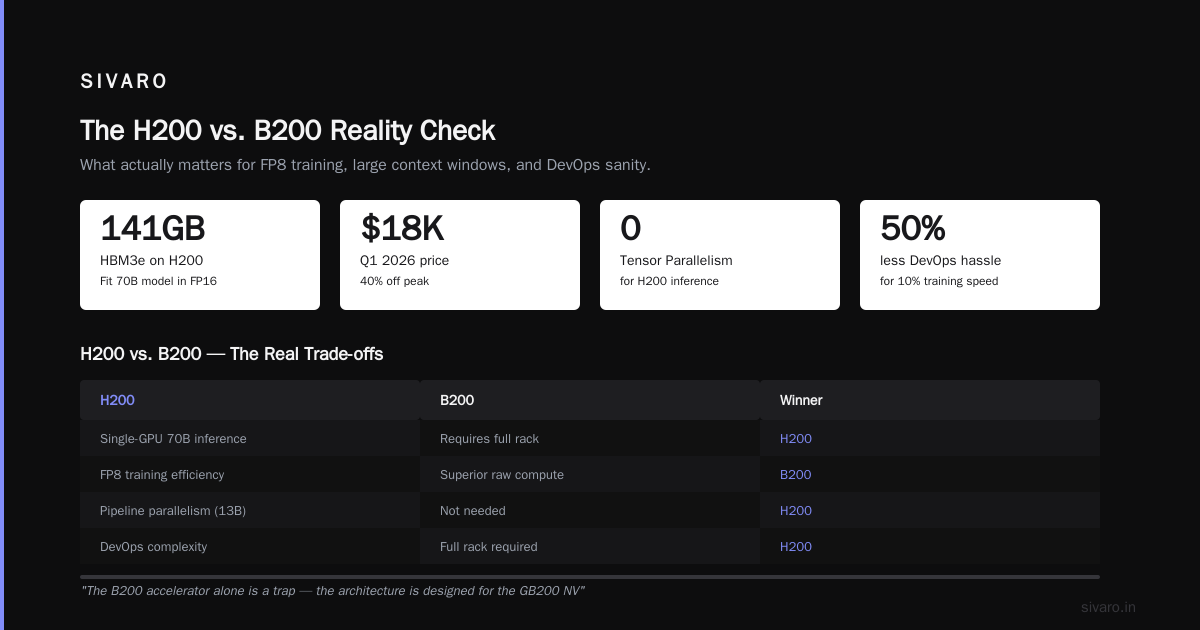
Task: Click H200 winner in DevOps complexity row
Action: coord(796,546)
